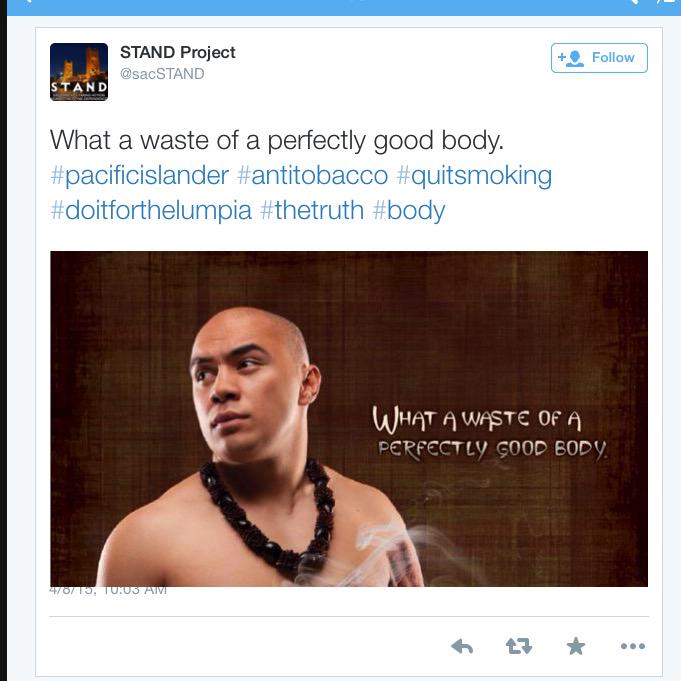The height and width of the screenshot is (681, 681).
Task: Open the attached anti-tobacco image
Action: click(x=349, y=419)
